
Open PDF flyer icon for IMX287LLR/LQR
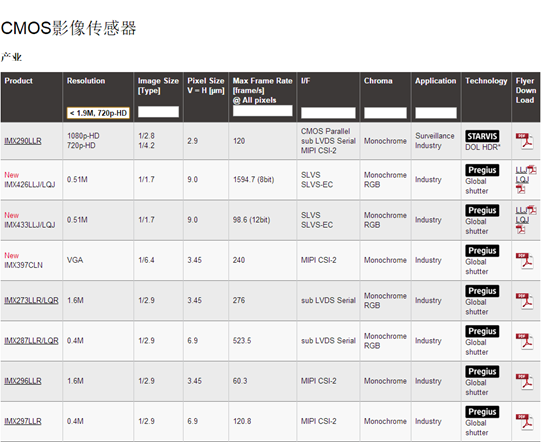[524, 341]
